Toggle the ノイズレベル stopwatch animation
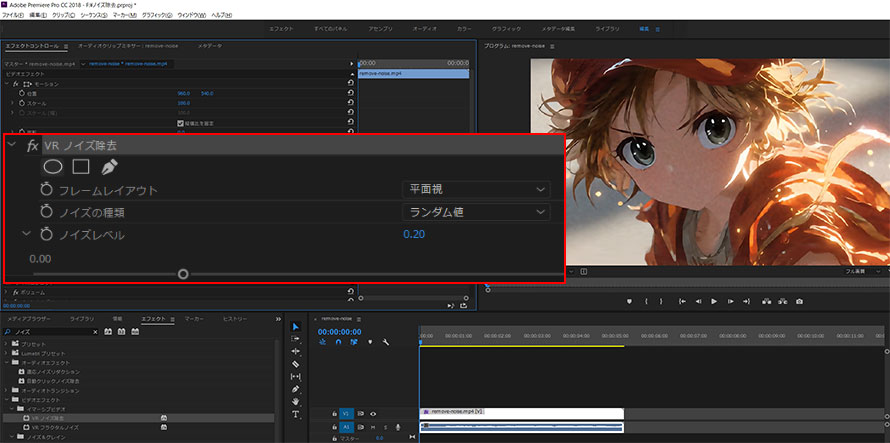 tap(46, 234)
